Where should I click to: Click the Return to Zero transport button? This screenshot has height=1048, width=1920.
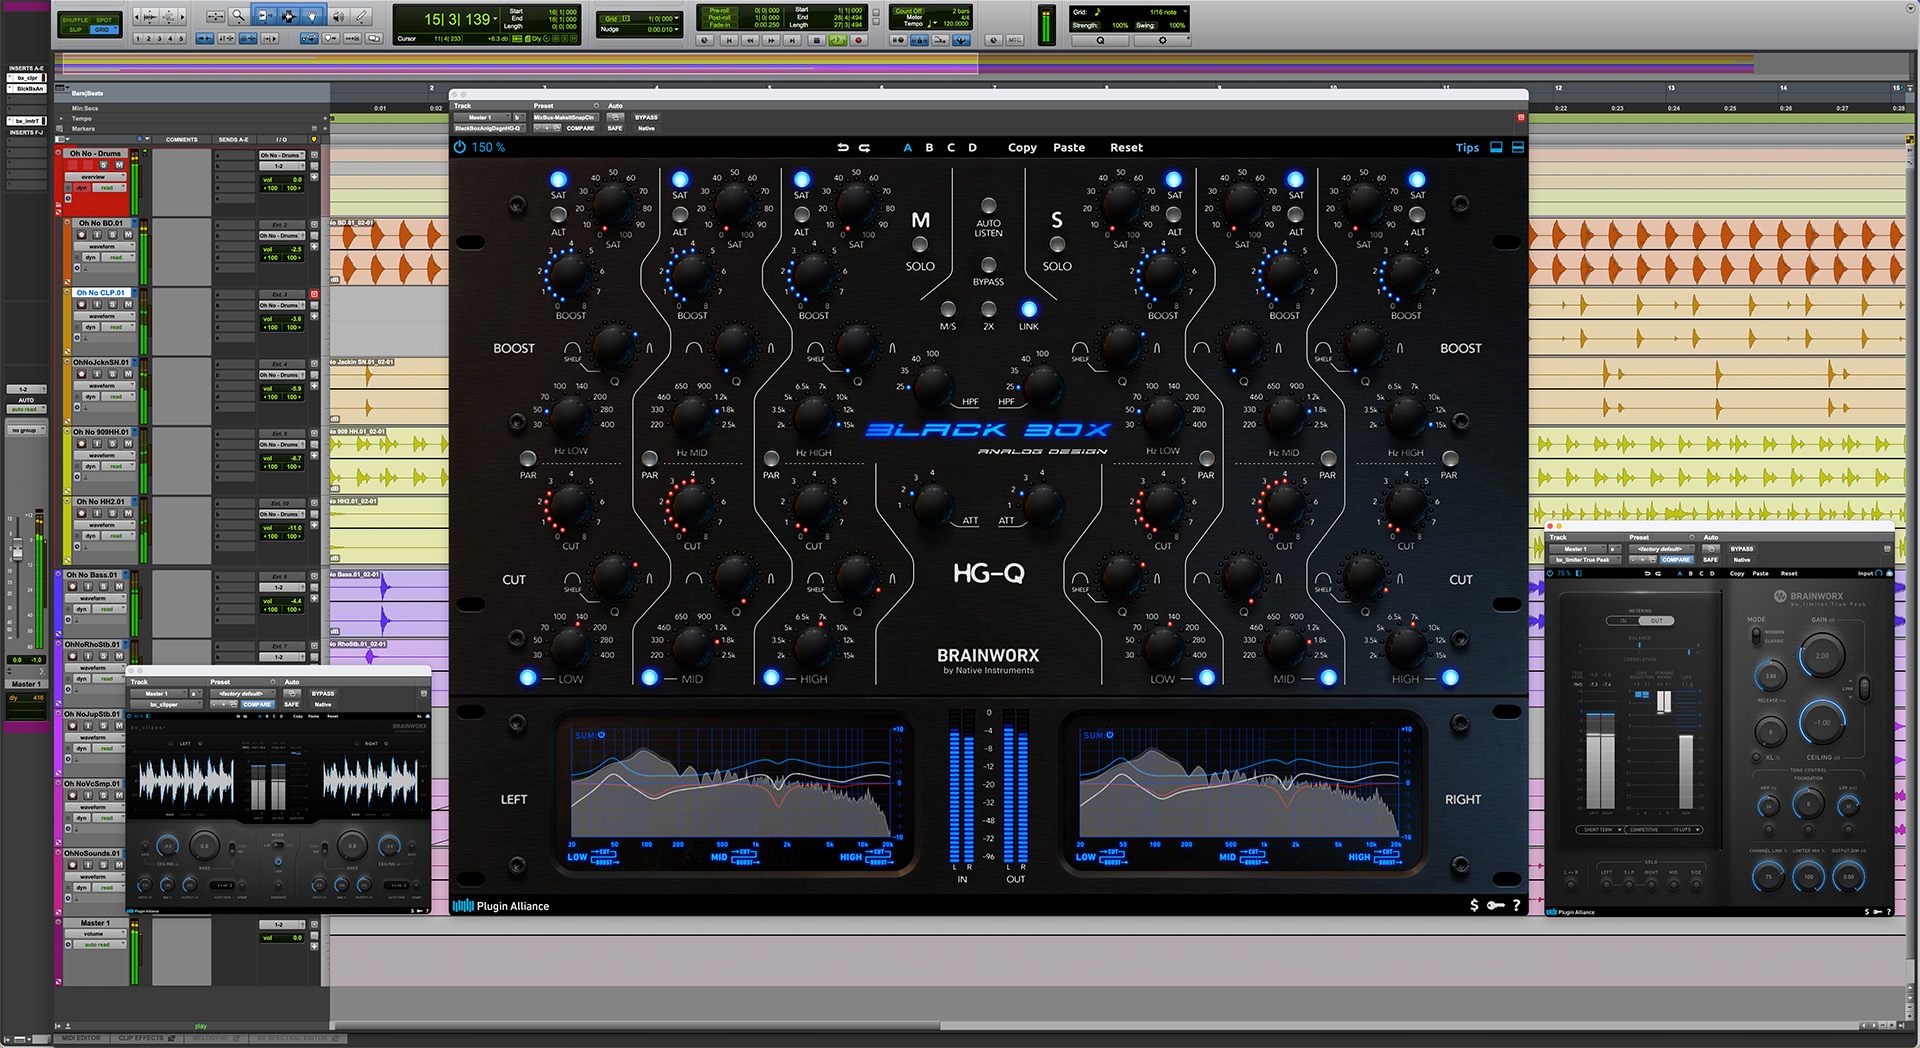[729, 40]
